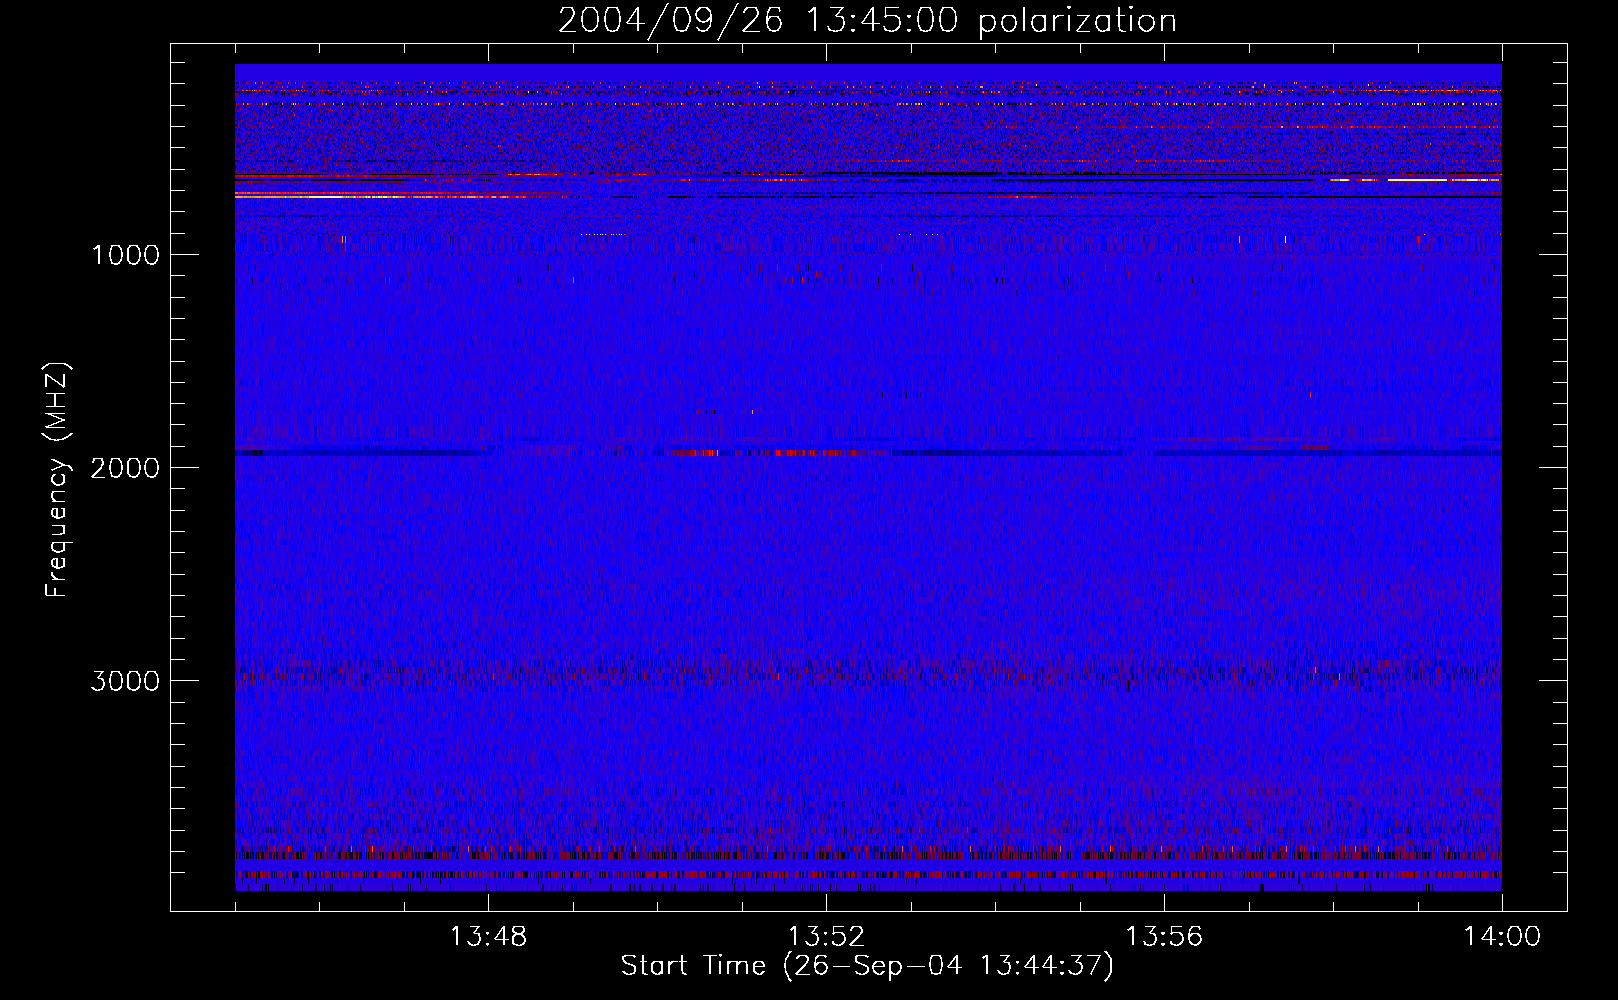The image size is (1618, 1000).
Task: Click the x-axis tick label '13:52'
Action: click(826, 937)
